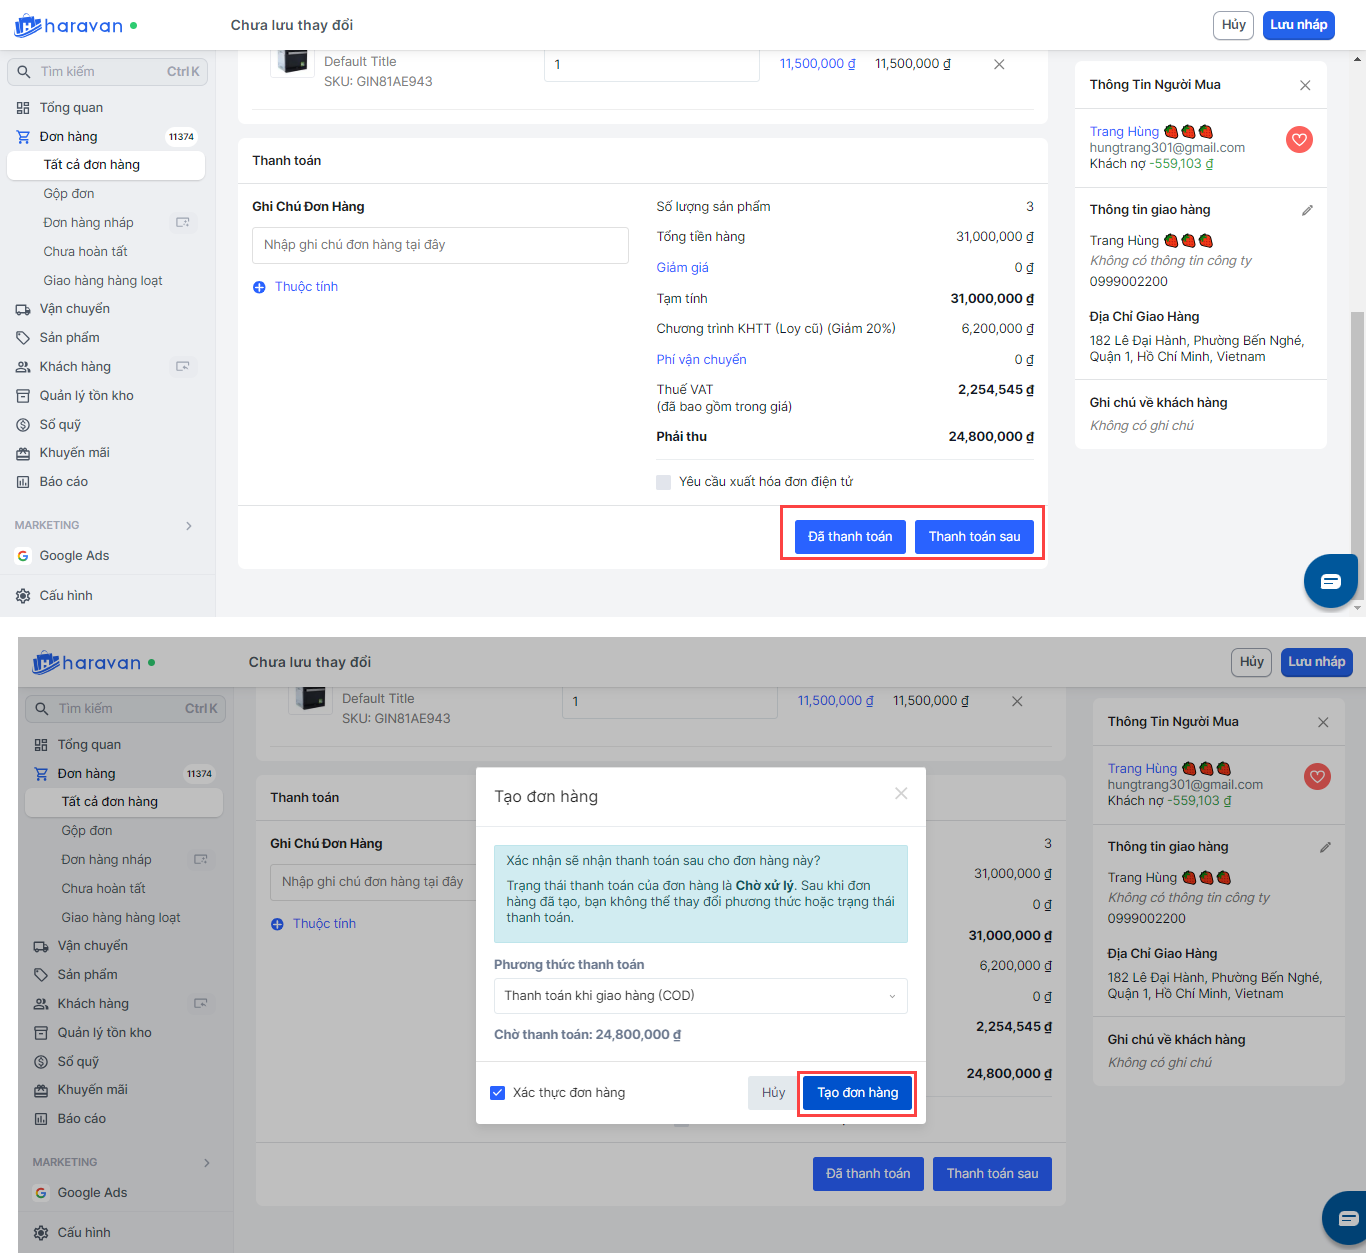Click the Sổ quỹ coin icon in upper sidebar
This screenshot has height=1253, width=1366.
click(x=23, y=425)
